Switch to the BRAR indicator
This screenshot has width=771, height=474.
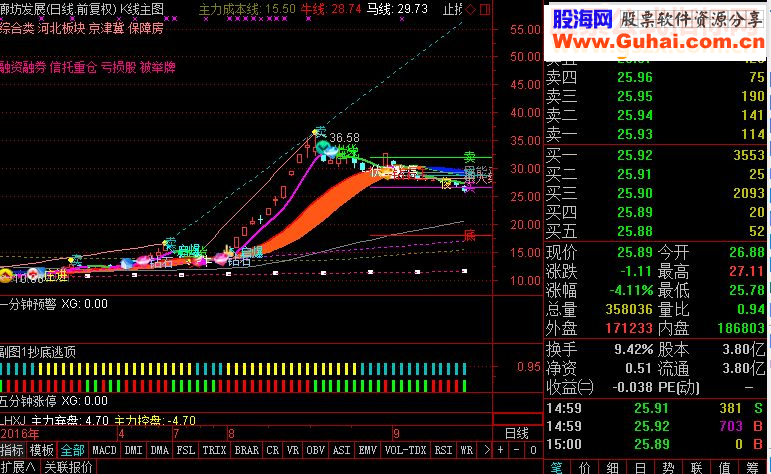(246, 450)
